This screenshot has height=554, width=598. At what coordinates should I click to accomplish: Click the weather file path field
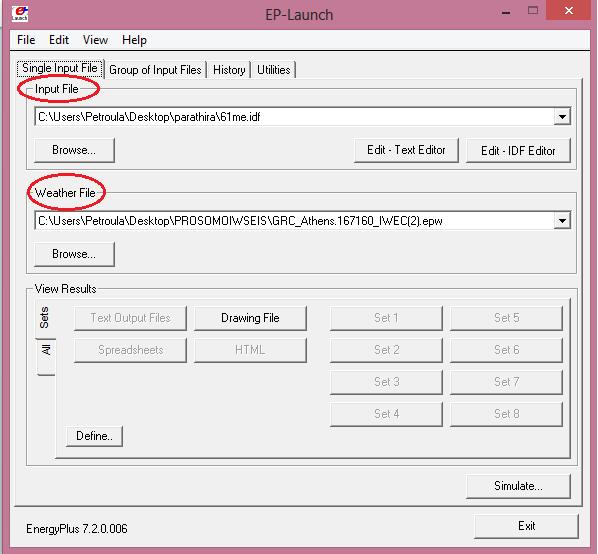294,221
